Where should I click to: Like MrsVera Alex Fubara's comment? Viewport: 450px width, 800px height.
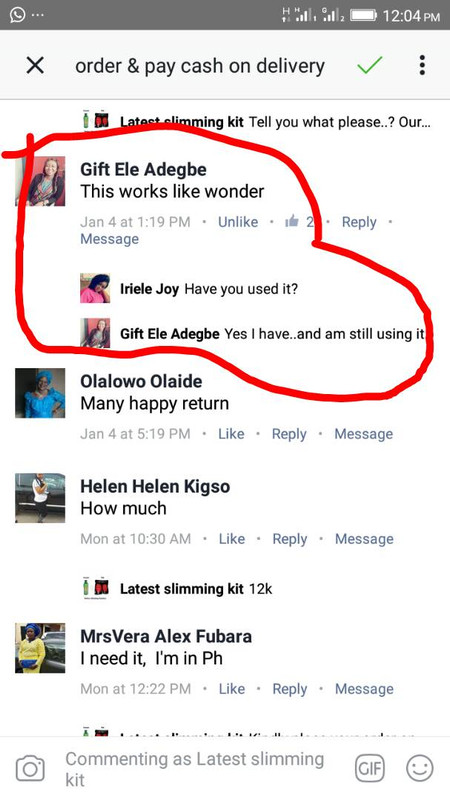tap(232, 689)
